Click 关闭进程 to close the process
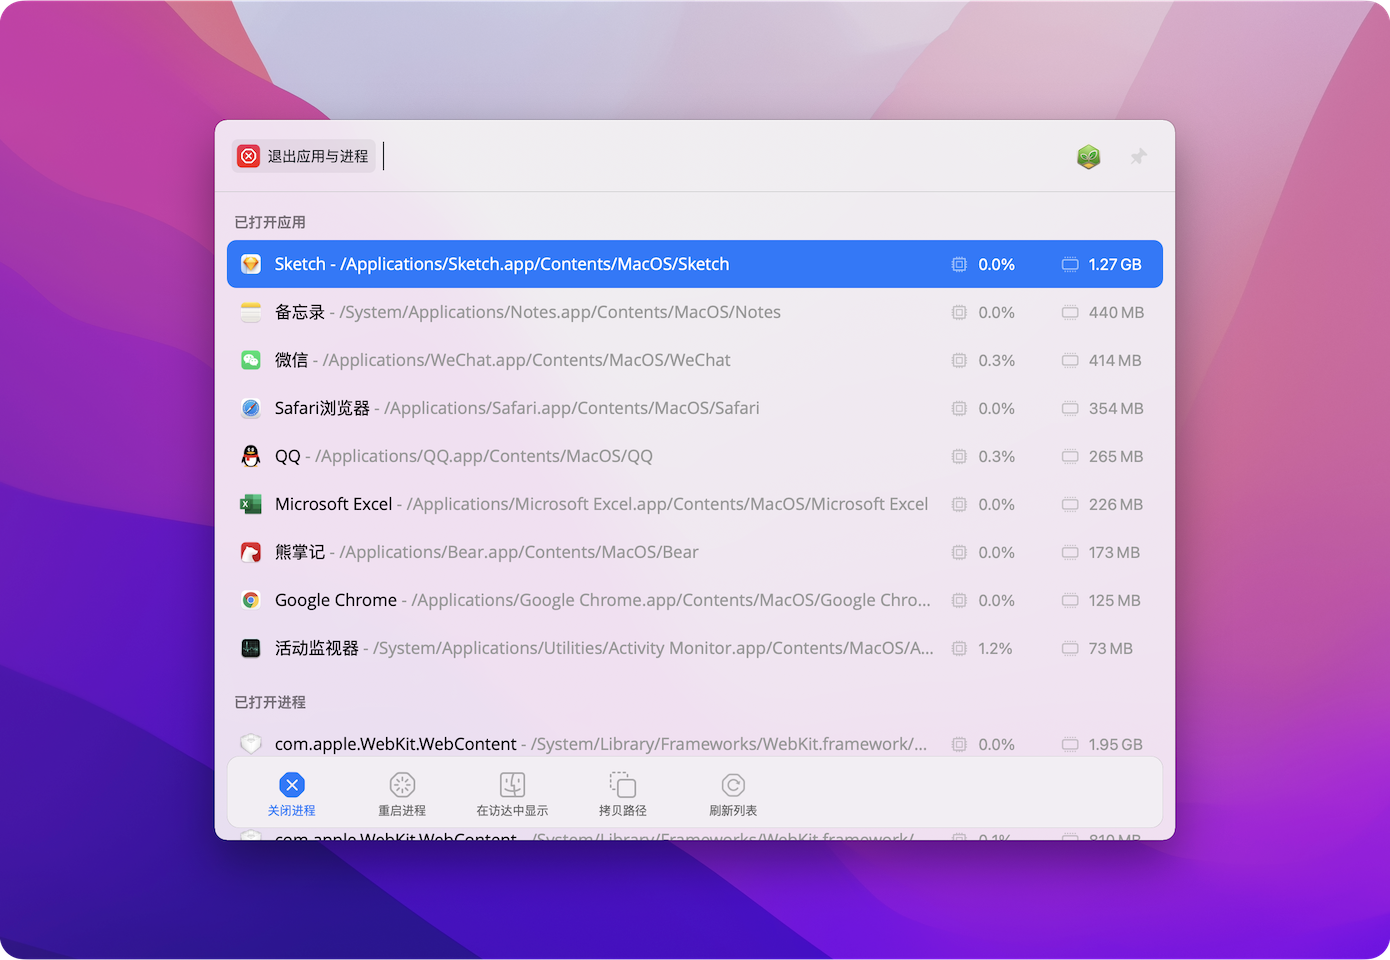This screenshot has width=1390, height=960. [x=292, y=795]
